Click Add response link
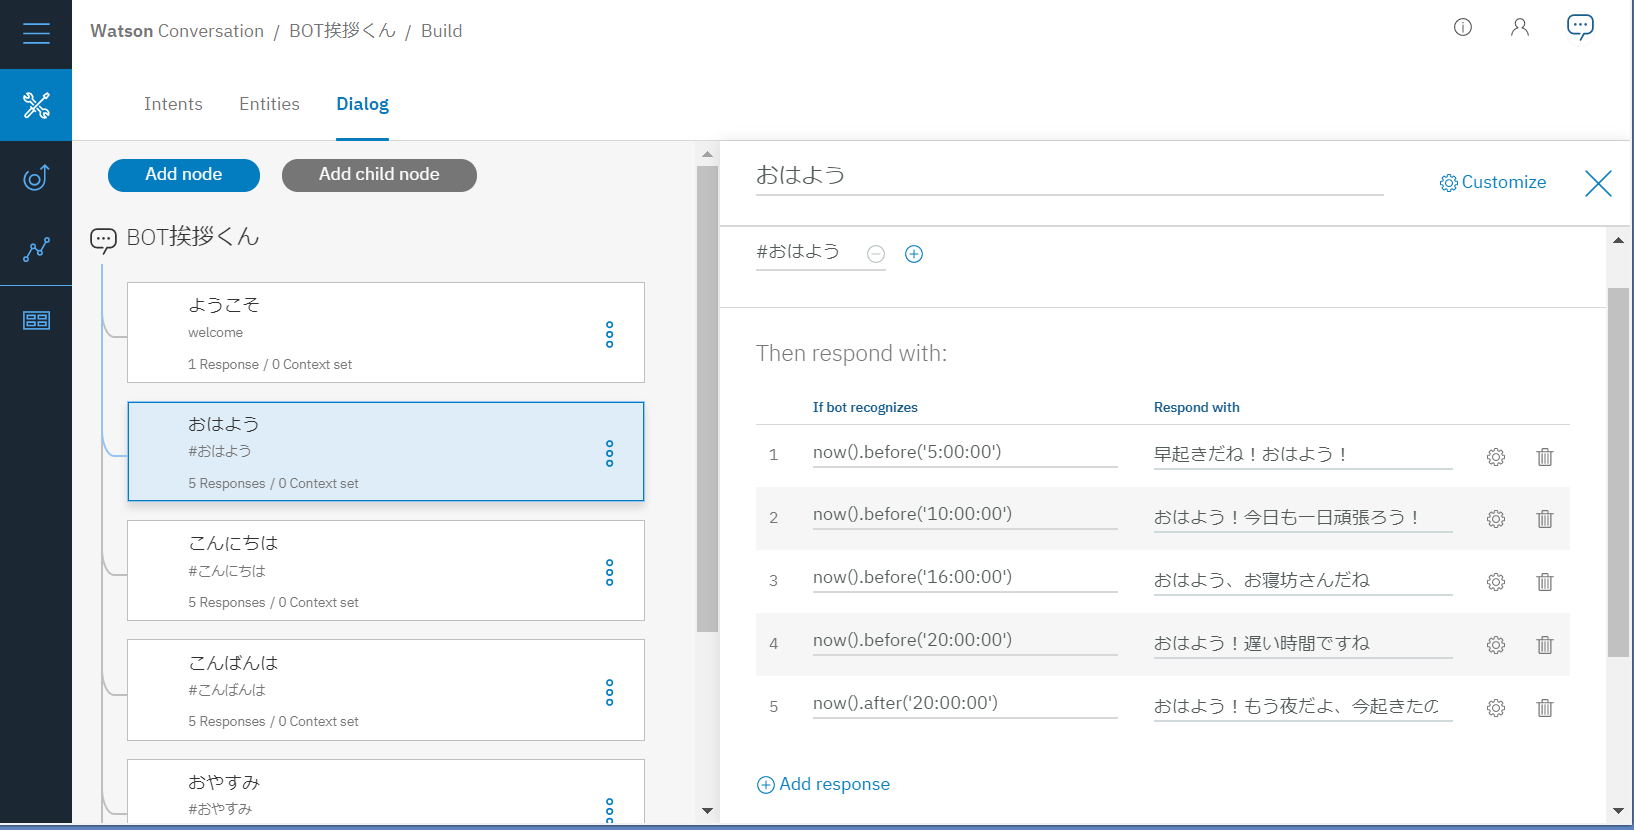This screenshot has width=1634, height=830. point(823,784)
